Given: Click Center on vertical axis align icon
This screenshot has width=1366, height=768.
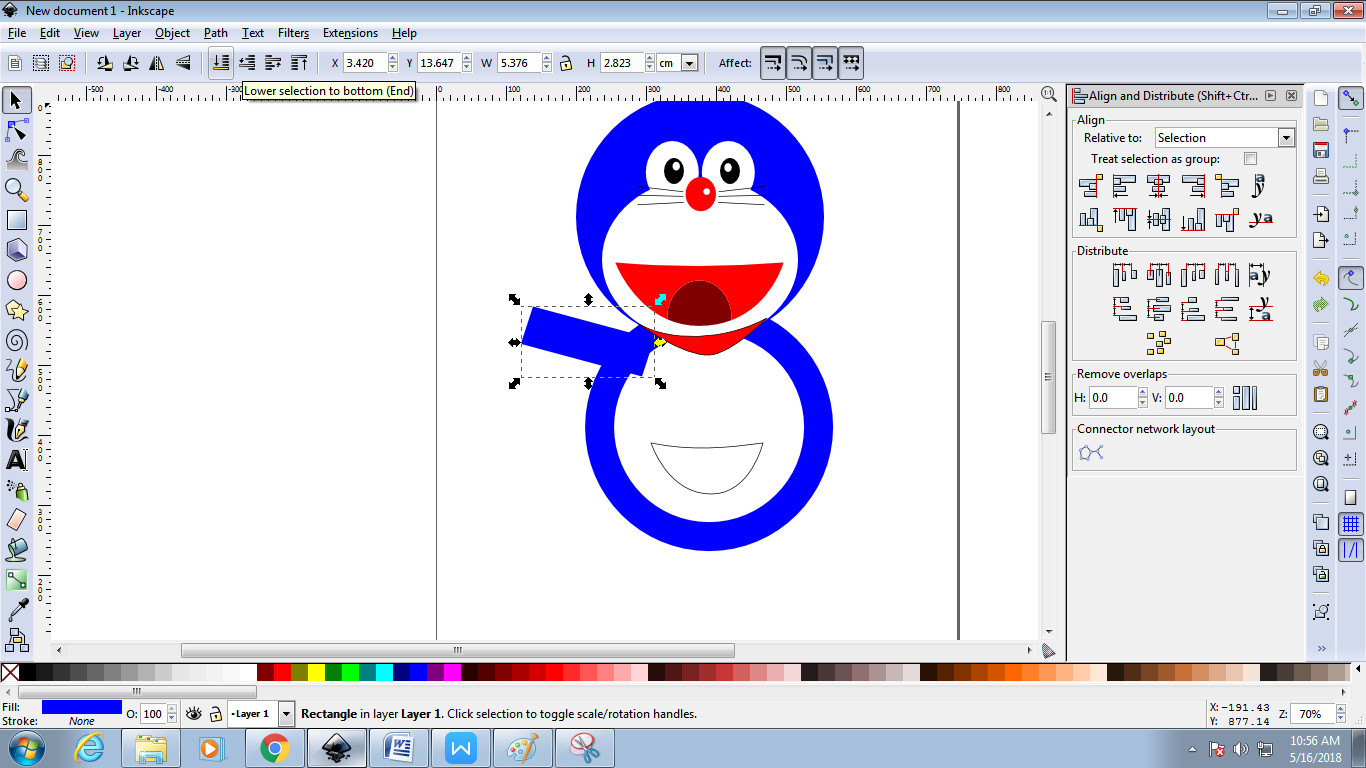Looking at the screenshot, I should (1158, 186).
